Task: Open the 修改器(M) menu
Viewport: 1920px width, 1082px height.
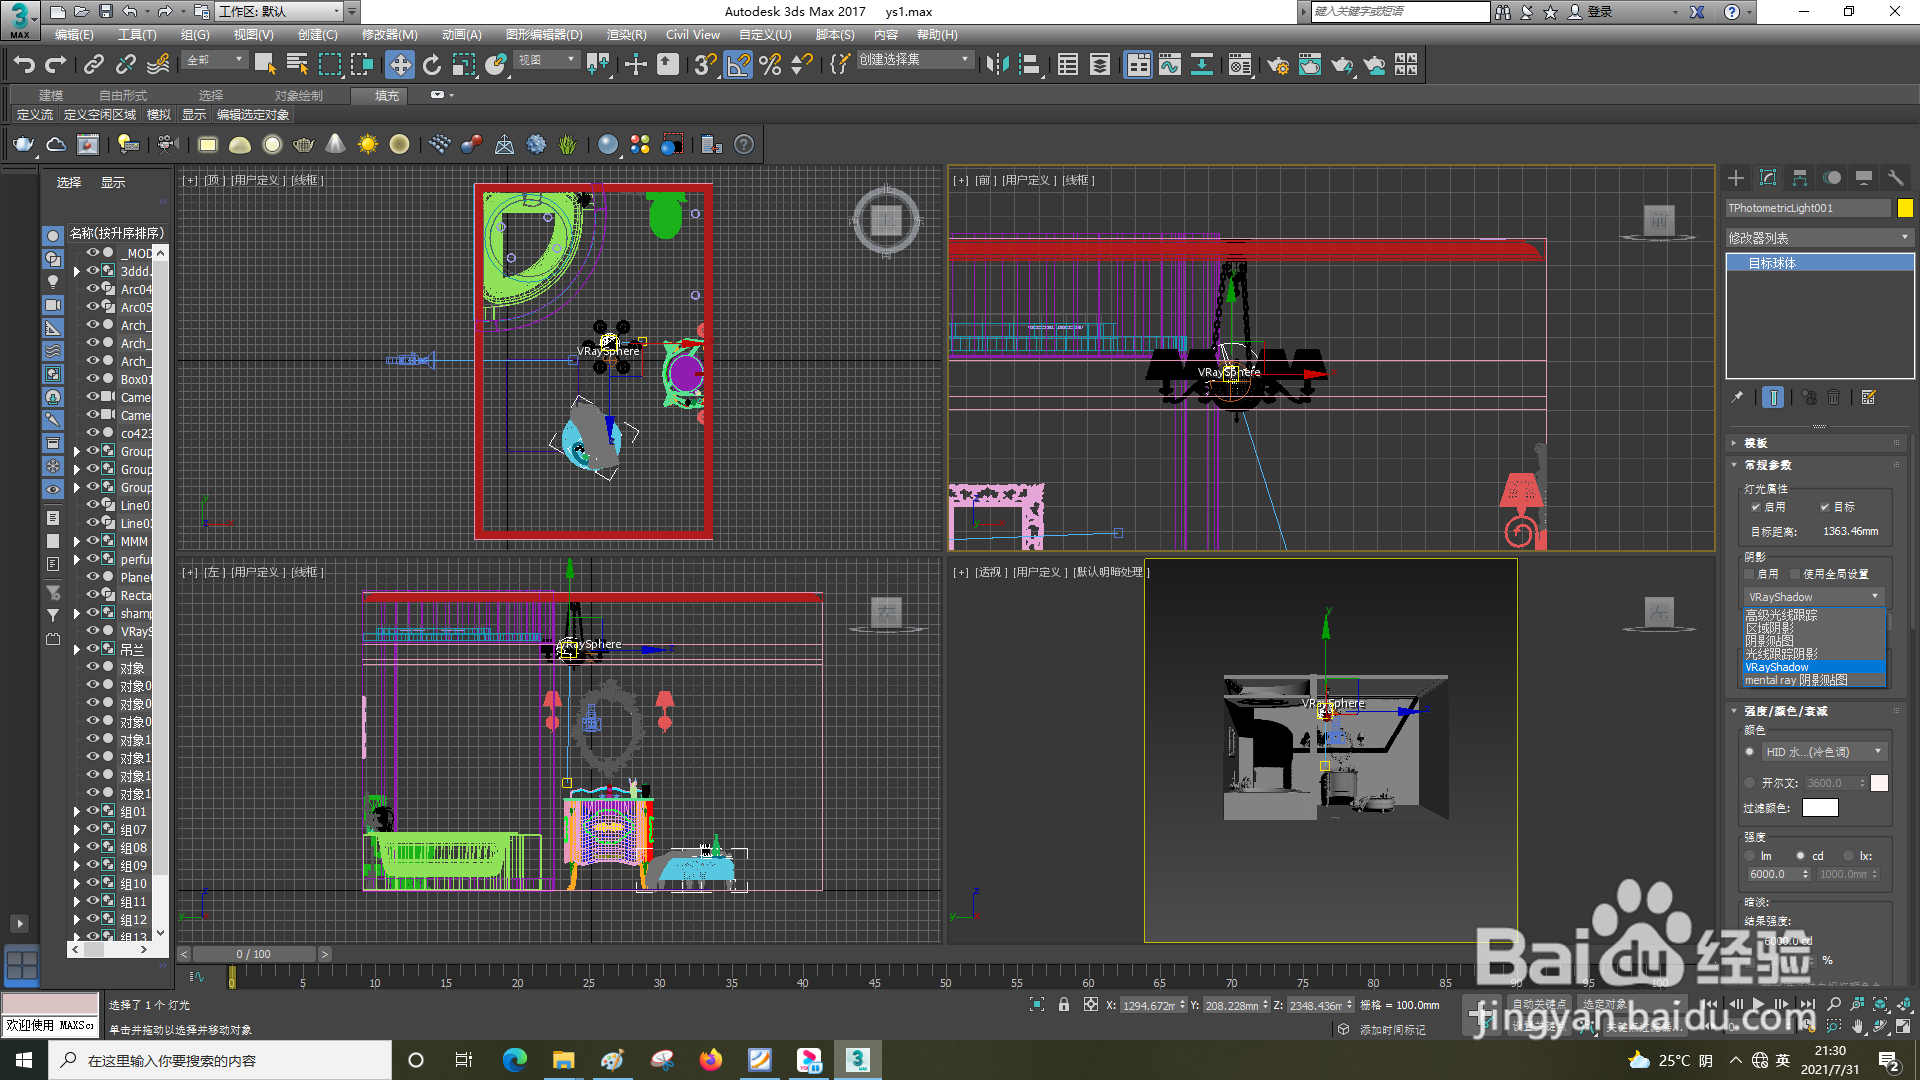Action: pyautogui.click(x=389, y=35)
